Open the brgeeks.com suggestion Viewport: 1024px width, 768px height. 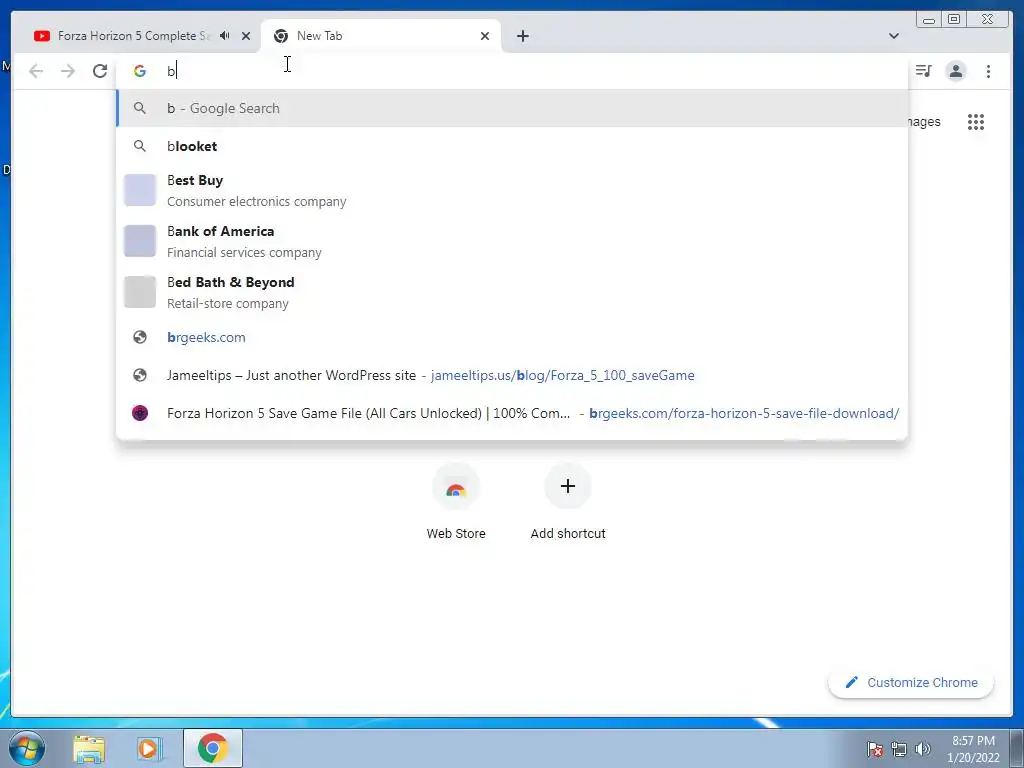pyautogui.click(x=512, y=338)
